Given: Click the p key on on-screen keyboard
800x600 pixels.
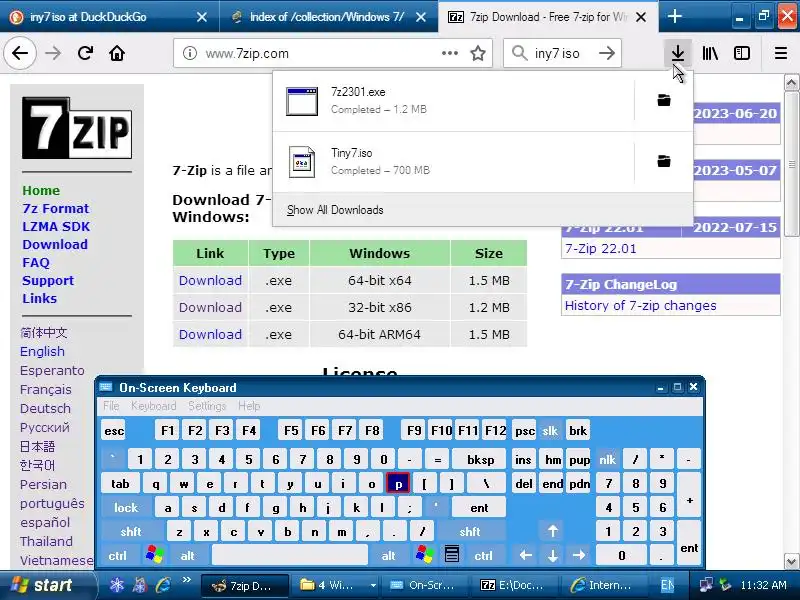Looking at the screenshot, I should [398, 484].
